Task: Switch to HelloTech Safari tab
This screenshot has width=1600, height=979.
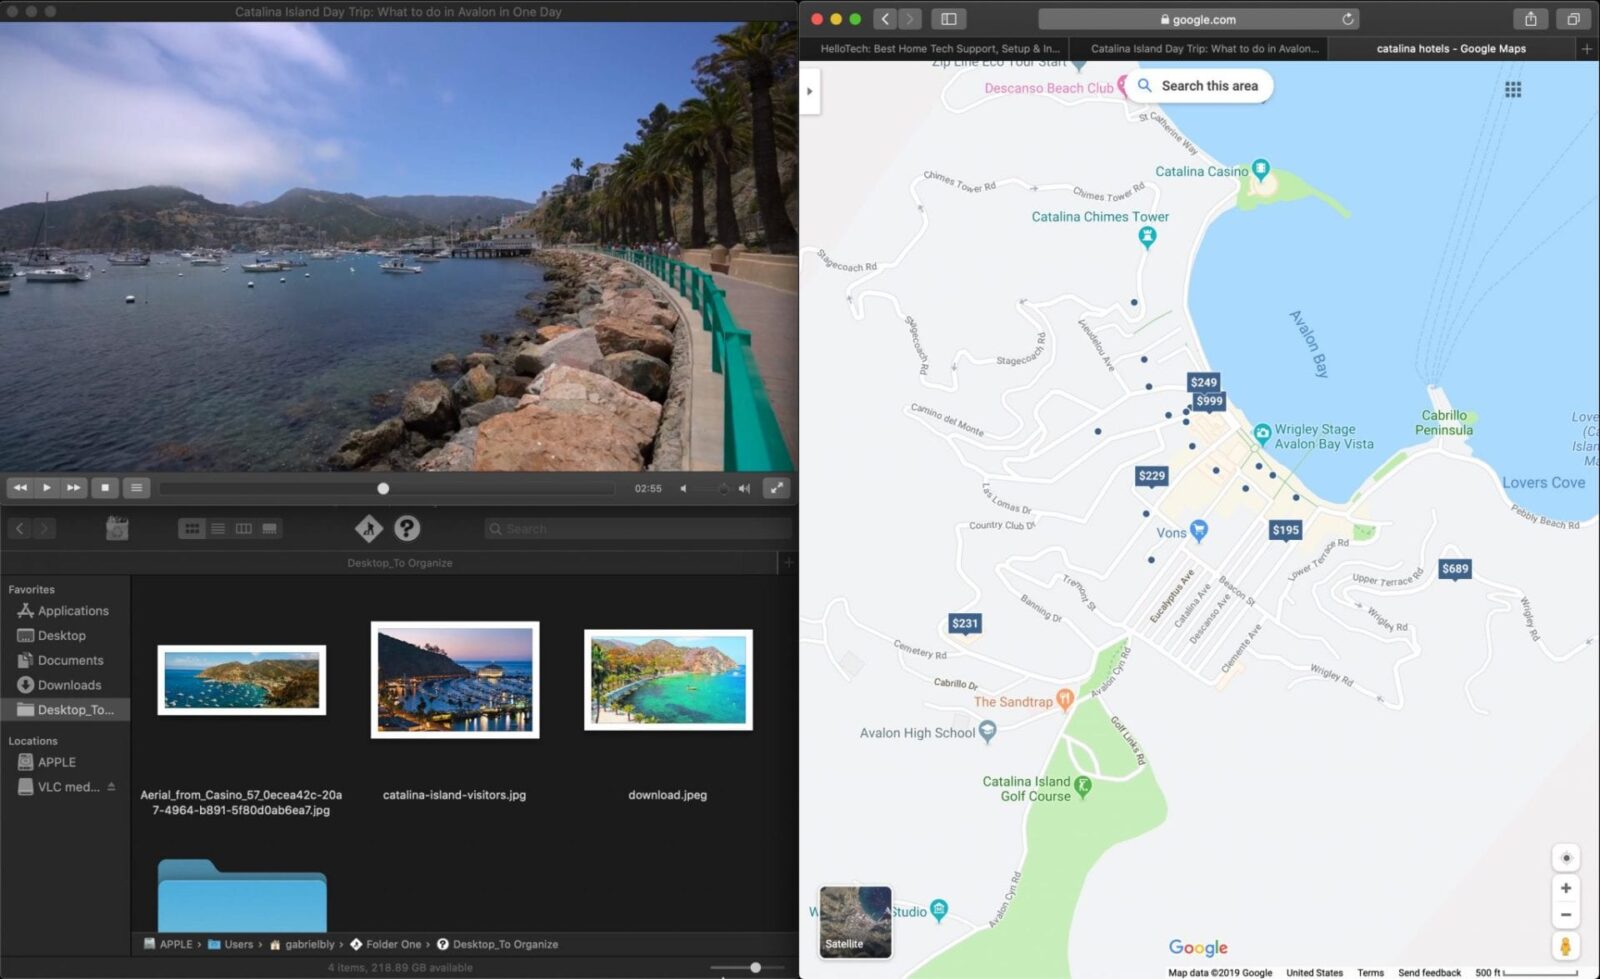Action: [x=934, y=48]
